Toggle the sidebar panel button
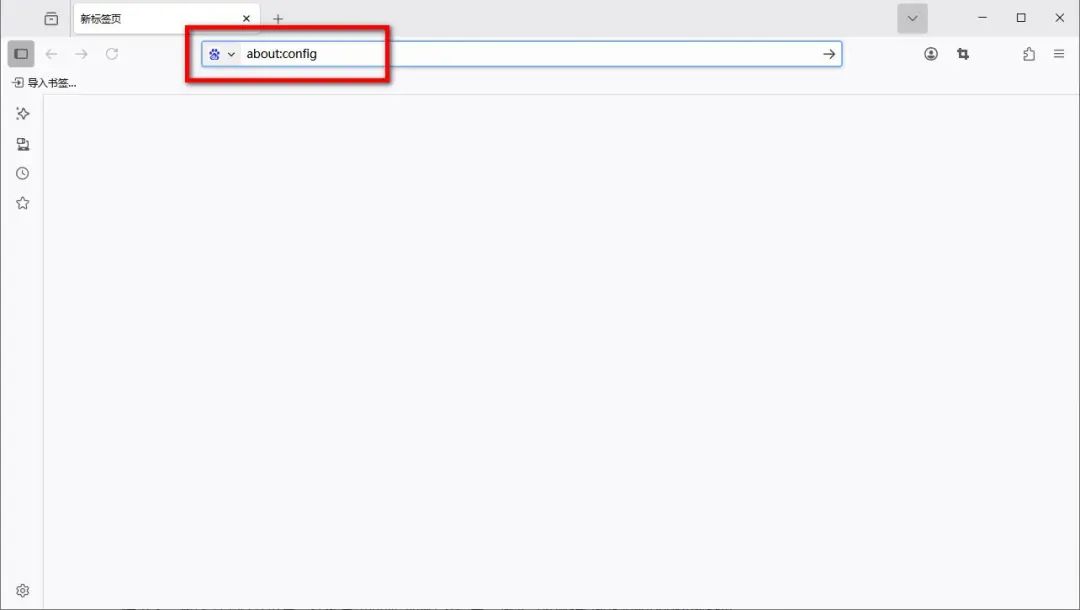The height and width of the screenshot is (610, 1080). 21,54
